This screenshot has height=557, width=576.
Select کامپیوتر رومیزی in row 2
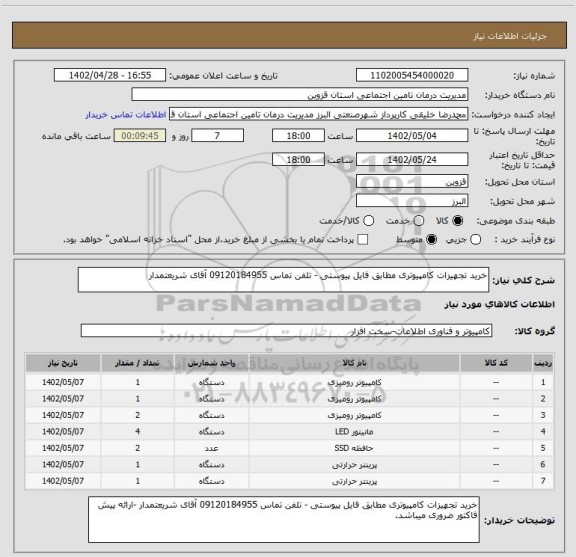click(x=354, y=399)
